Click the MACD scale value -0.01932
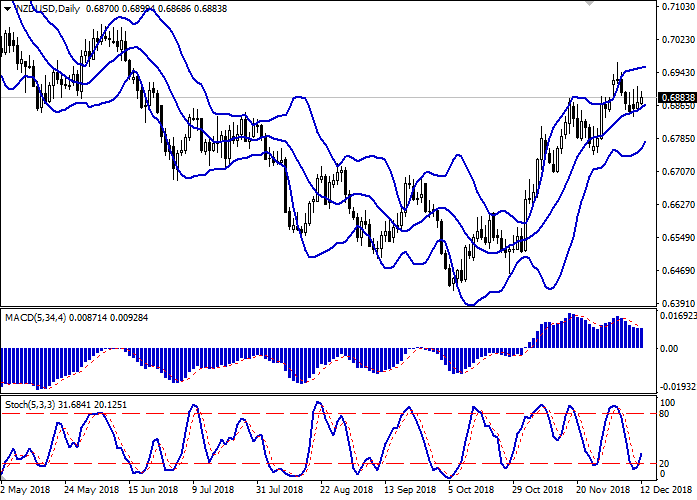 coord(678,387)
